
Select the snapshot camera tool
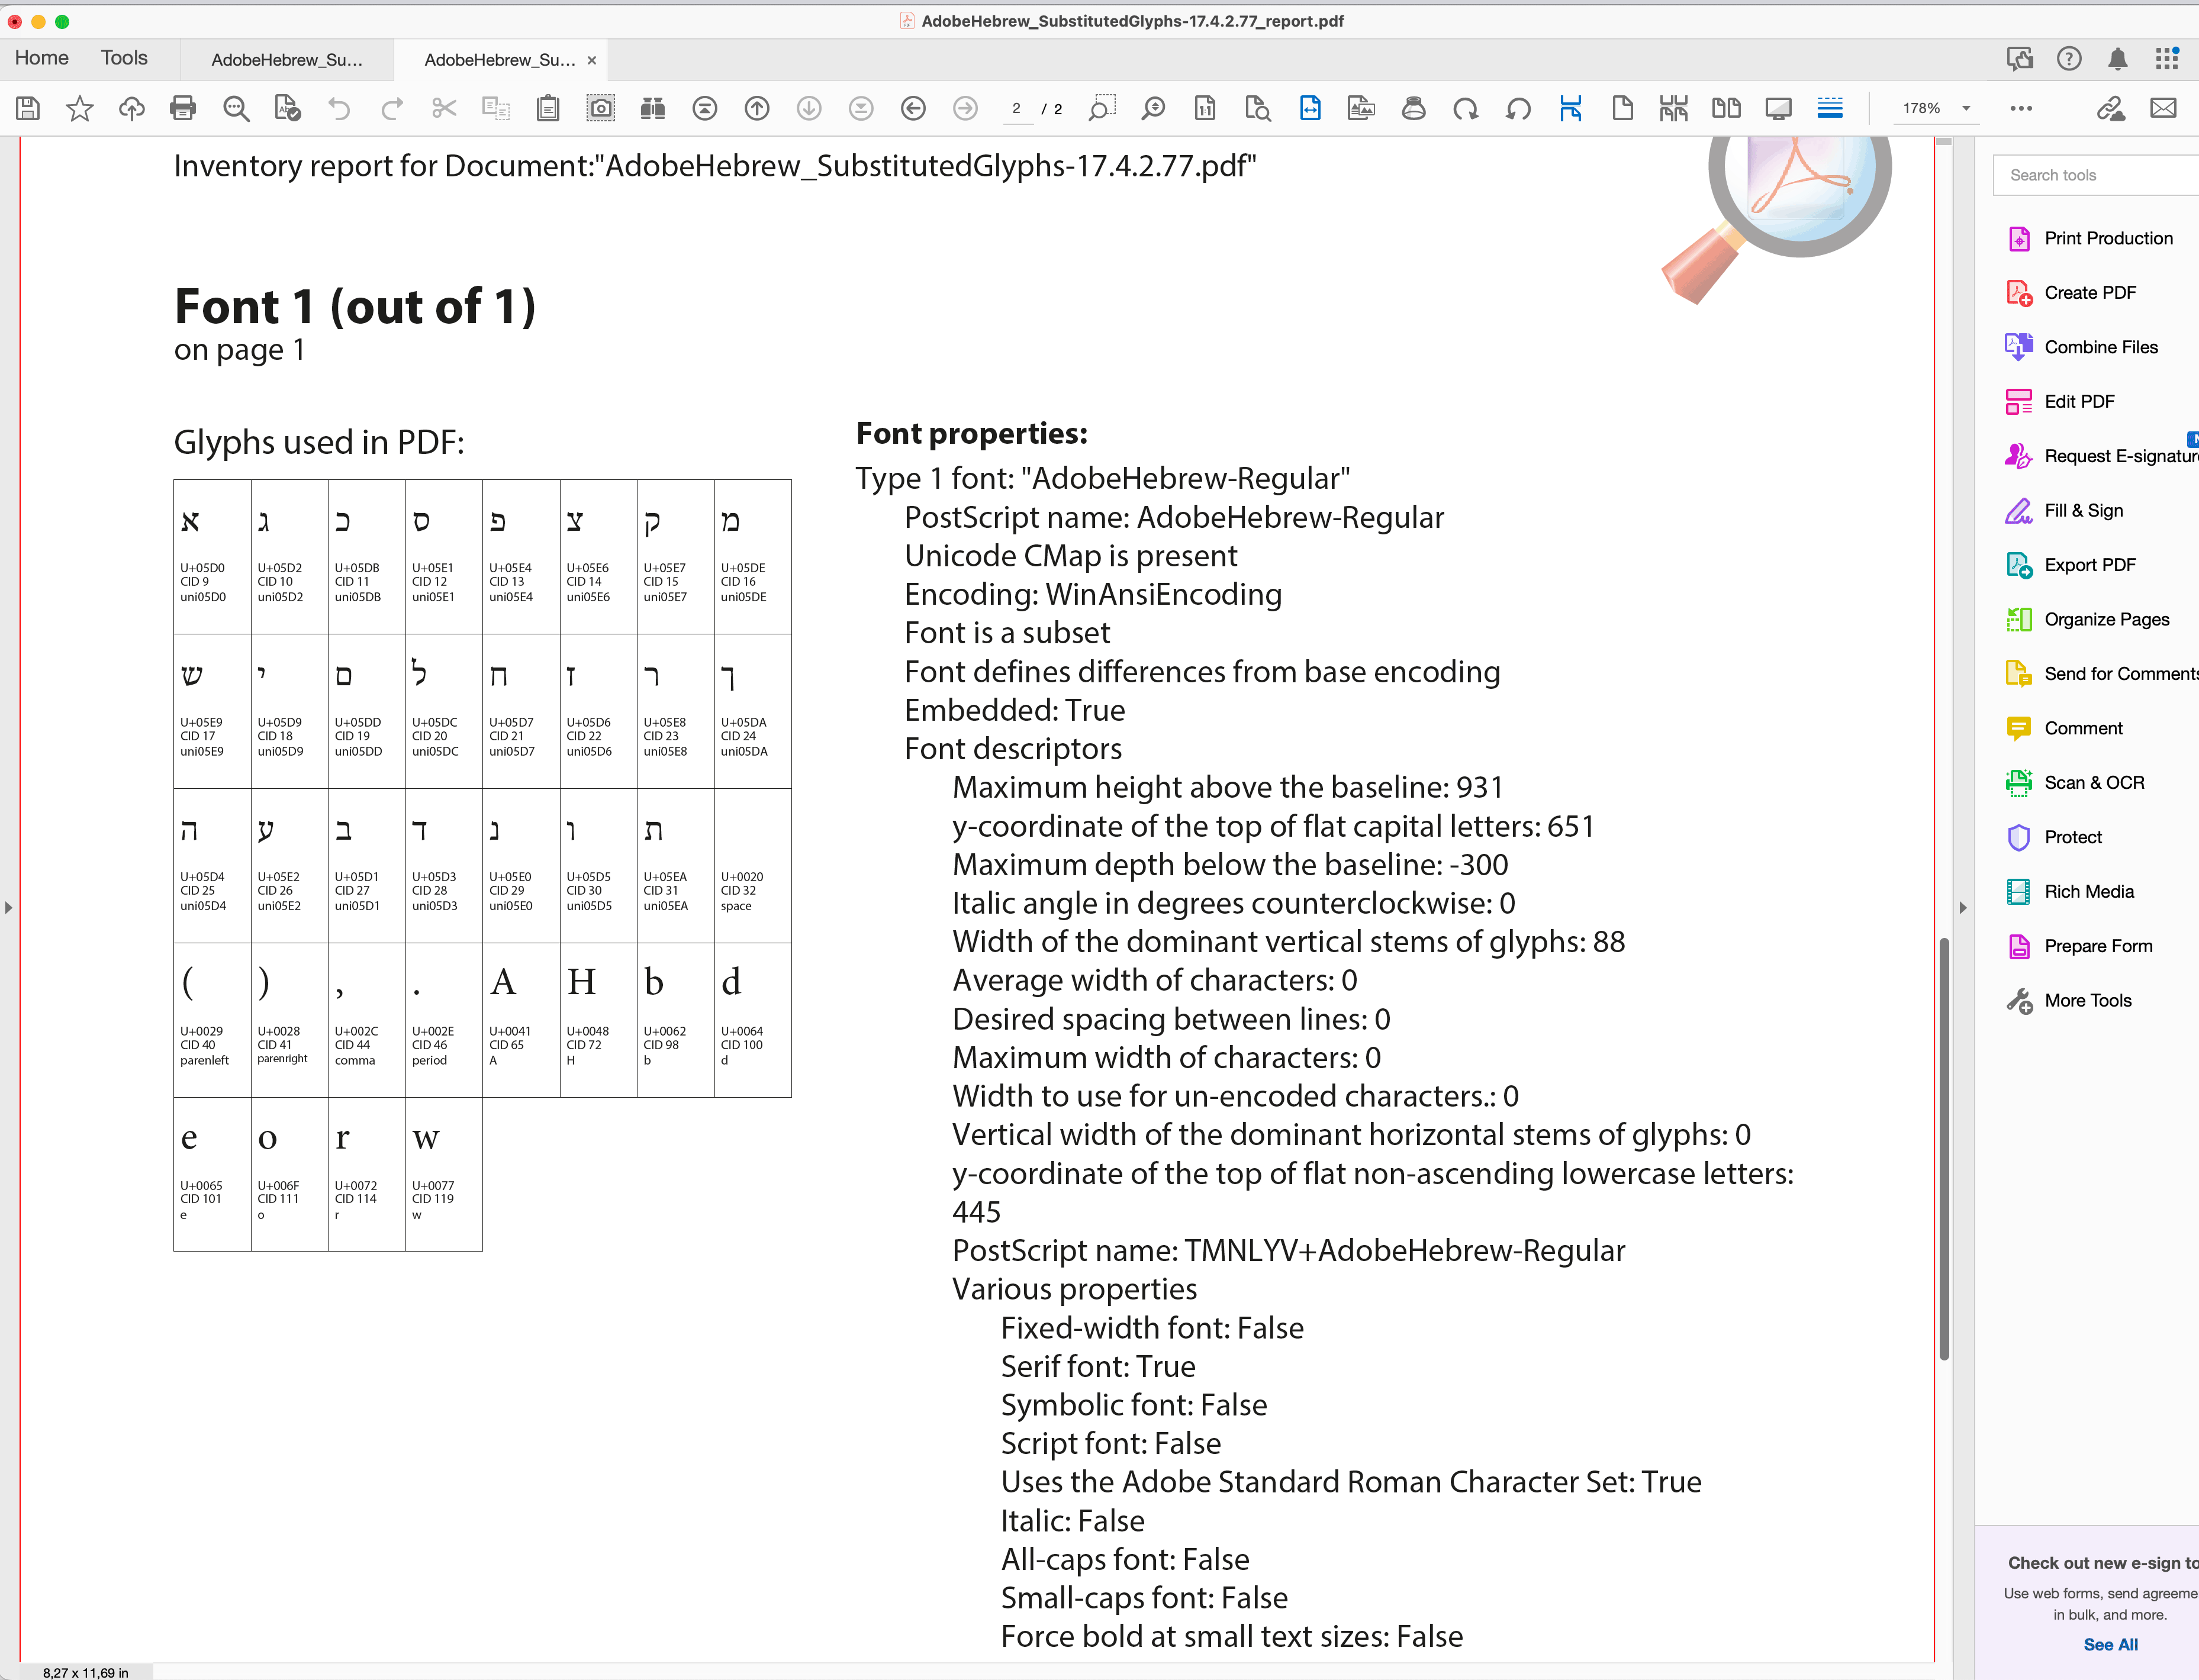click(600, 108)
